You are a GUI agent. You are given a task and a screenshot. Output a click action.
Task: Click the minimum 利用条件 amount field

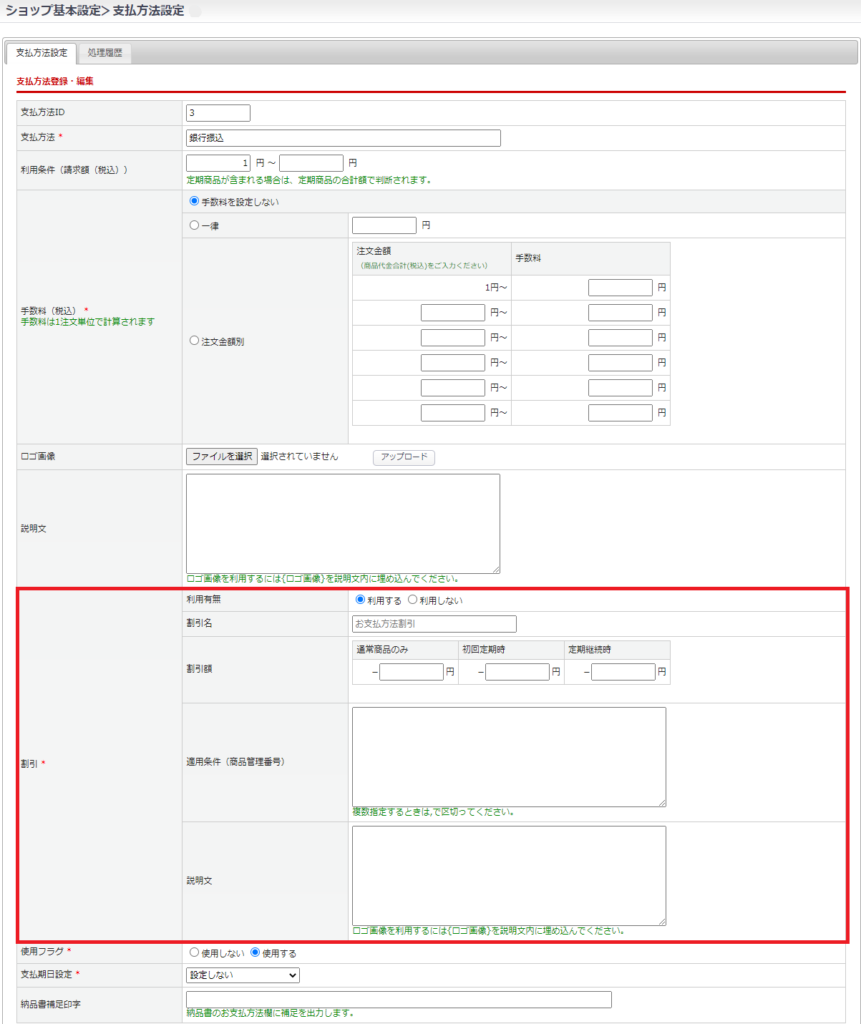pos(218,163)
